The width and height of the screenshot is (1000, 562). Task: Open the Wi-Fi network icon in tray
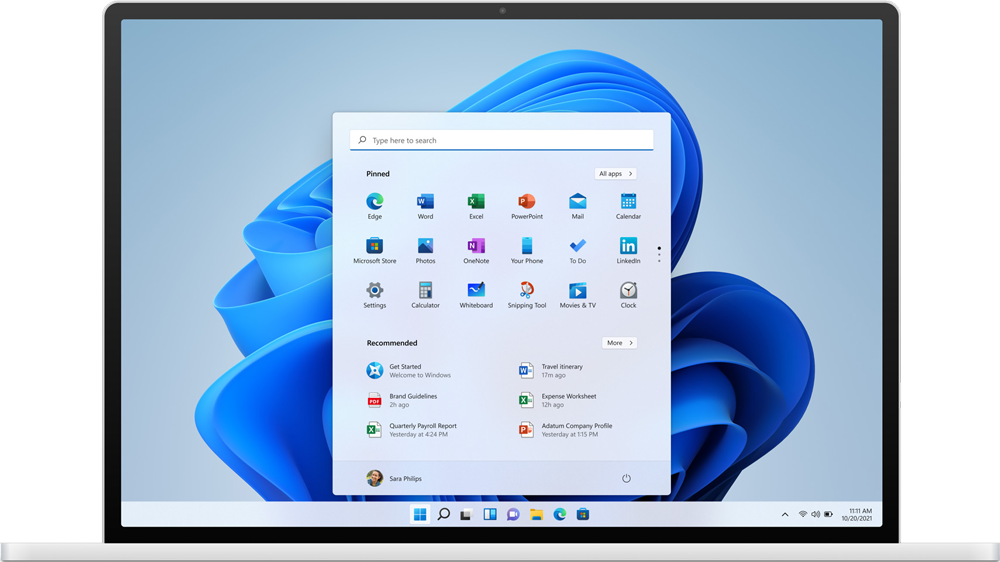[x=802, y=514]
